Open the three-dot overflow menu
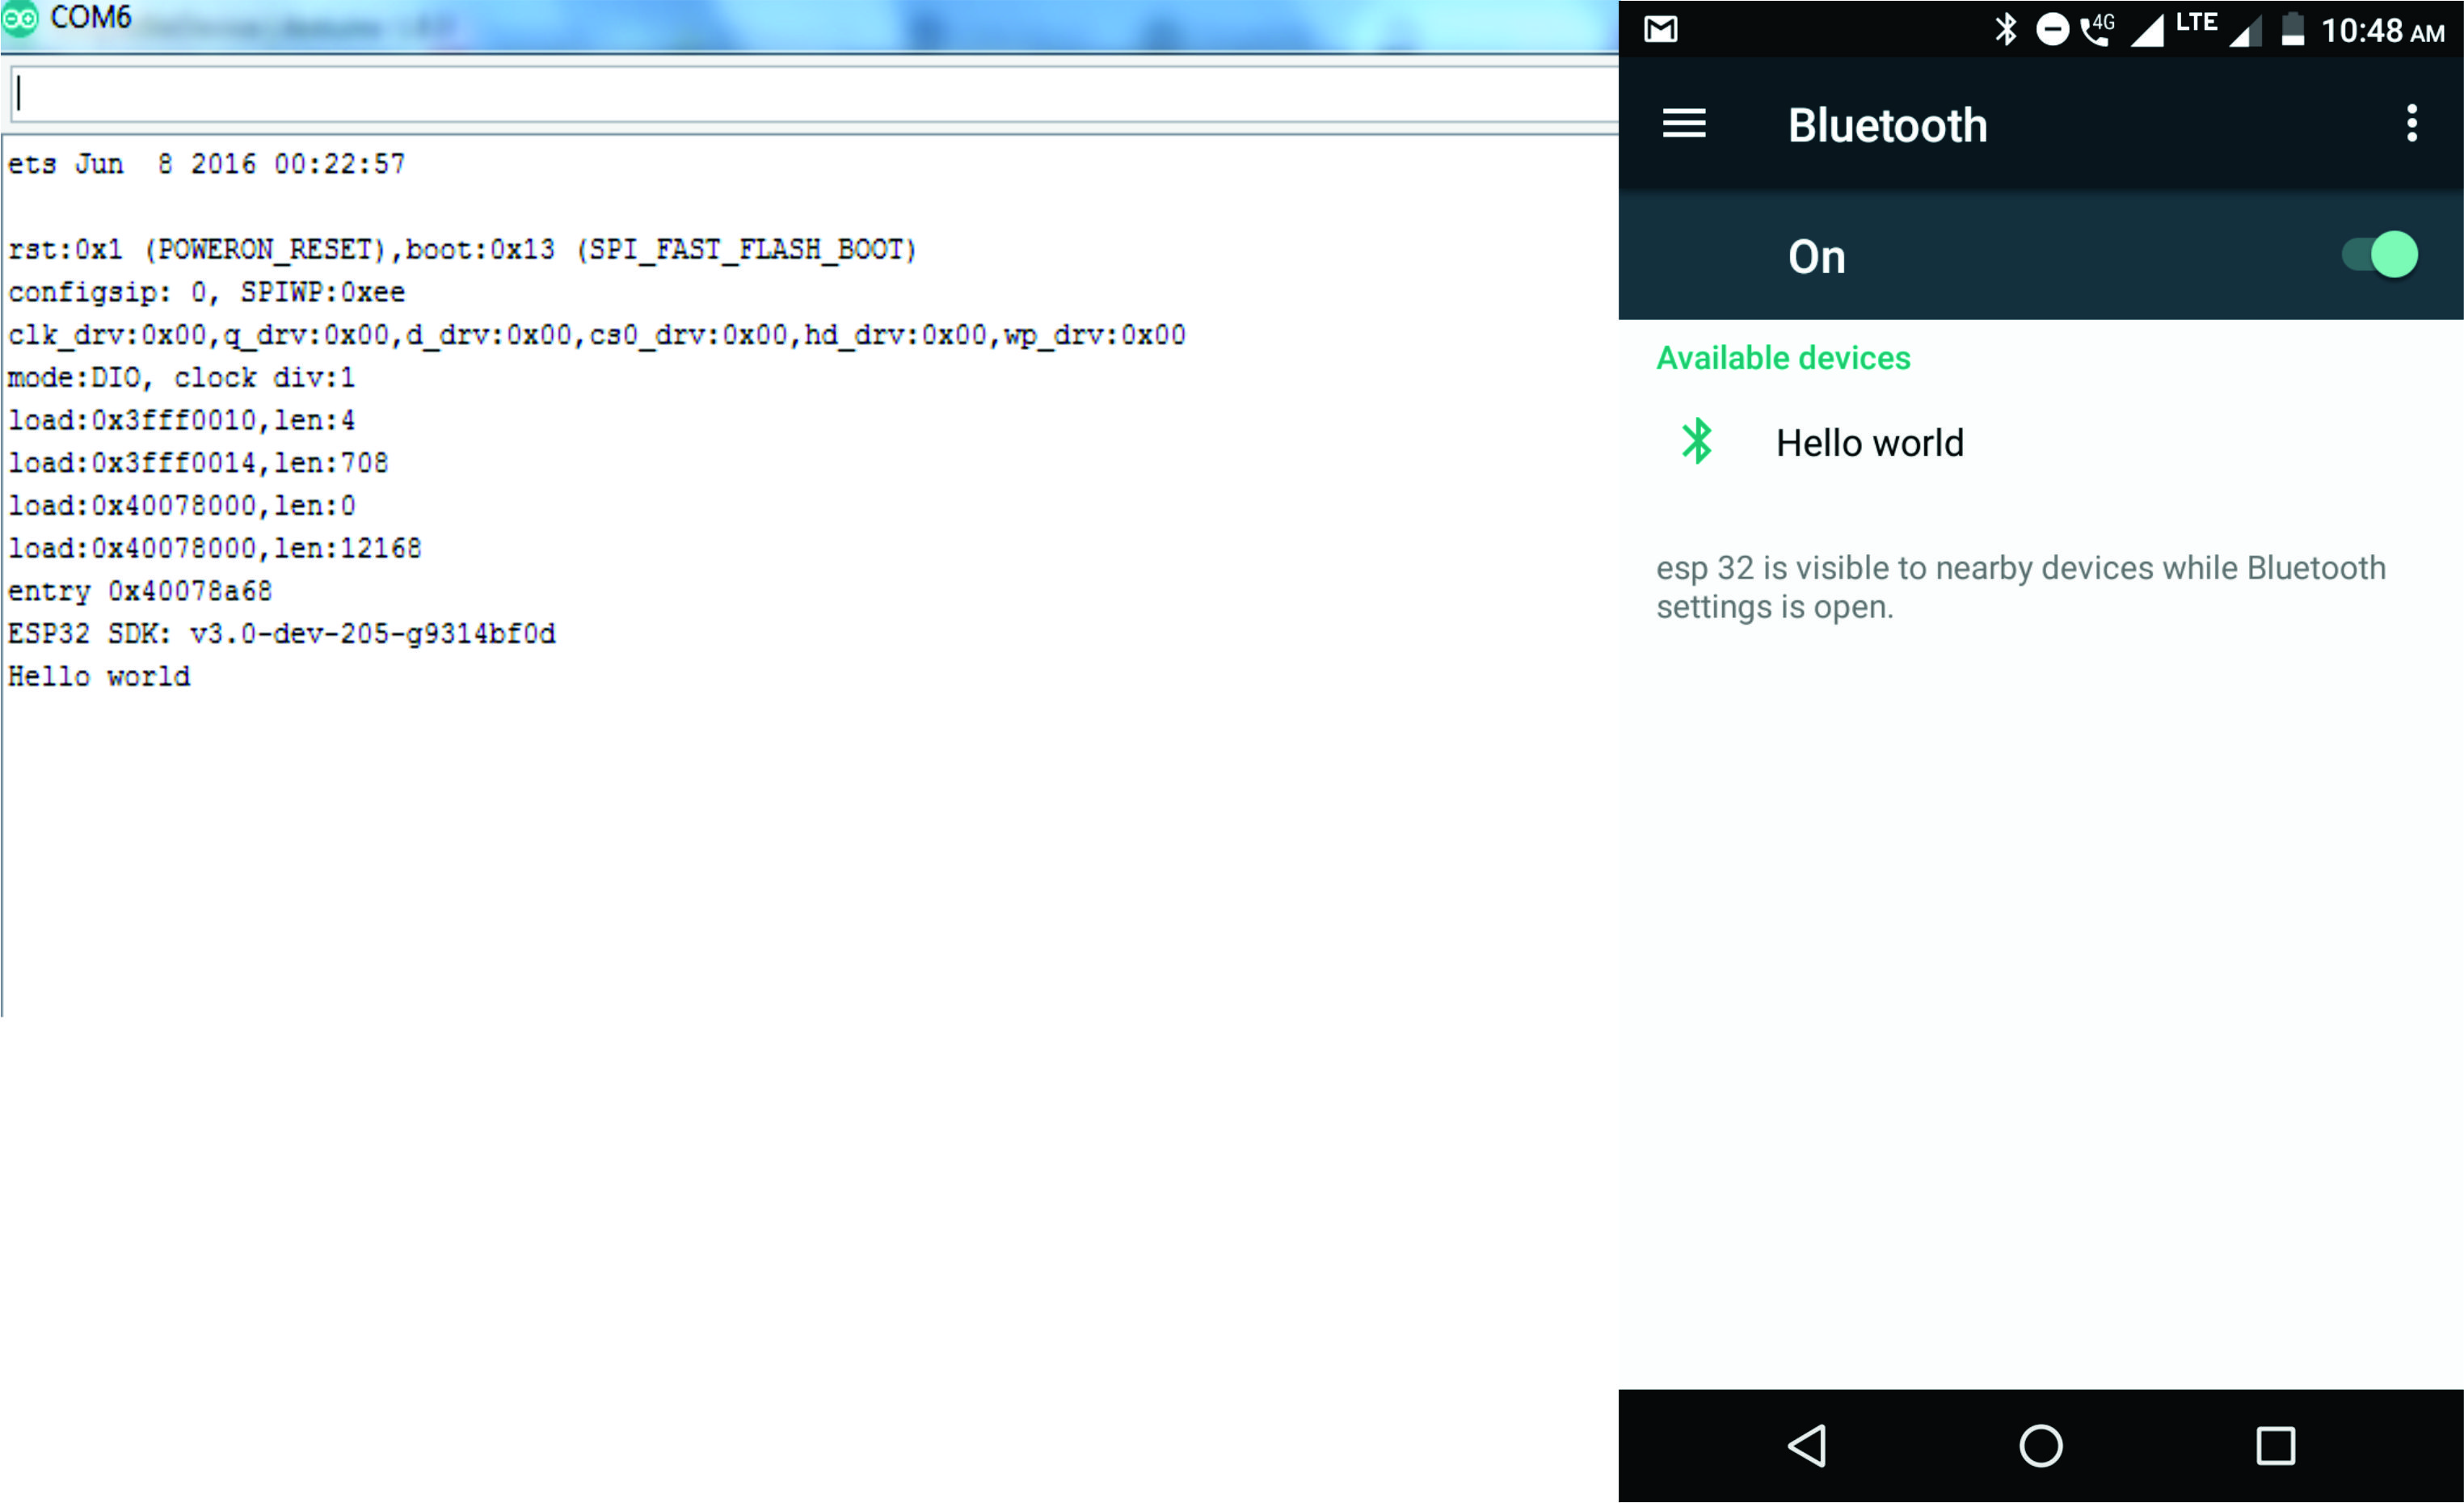The width and height of the screenshot is (2464, 1503). (2411, 124)
